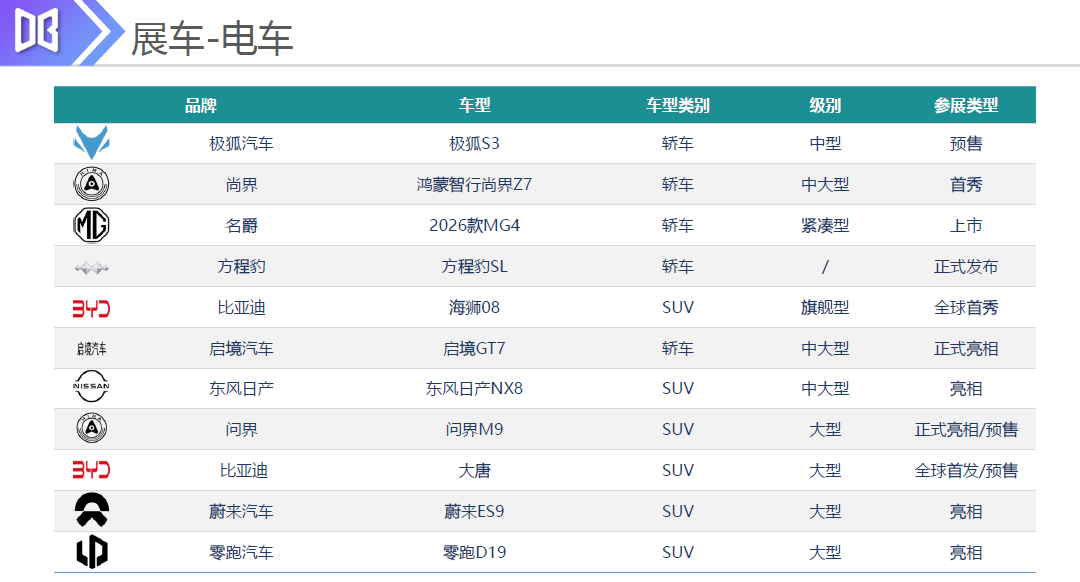This screenshot has height=582, width=1080.
Task: Click the BYD logo in the 海狮08 row
Action: click(91, 308)
